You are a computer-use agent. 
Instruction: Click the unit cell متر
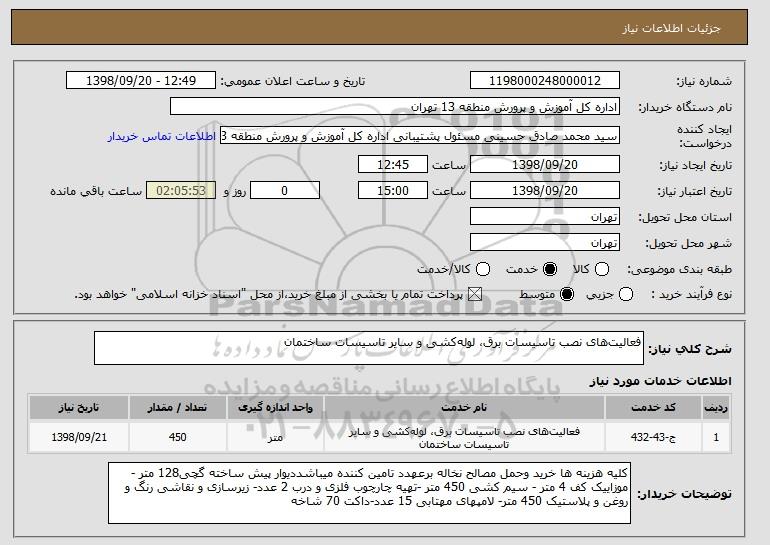275,437
